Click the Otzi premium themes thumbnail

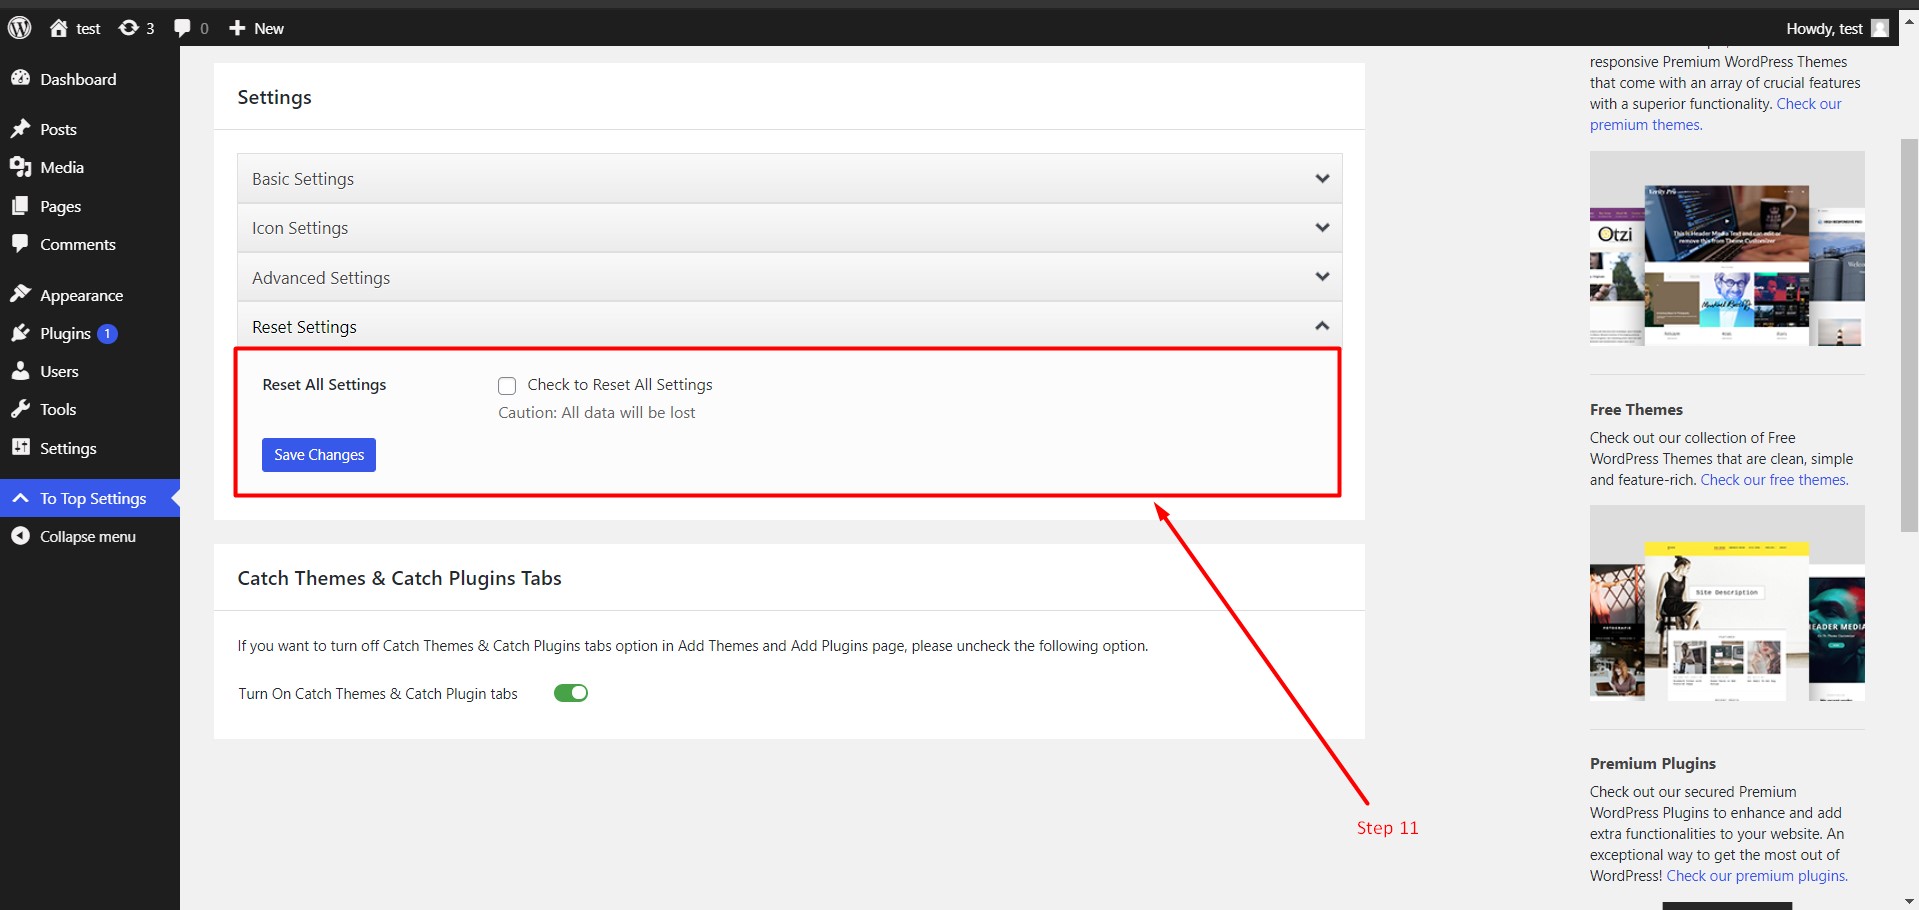pyautogui.click(x=1727, y=249)
